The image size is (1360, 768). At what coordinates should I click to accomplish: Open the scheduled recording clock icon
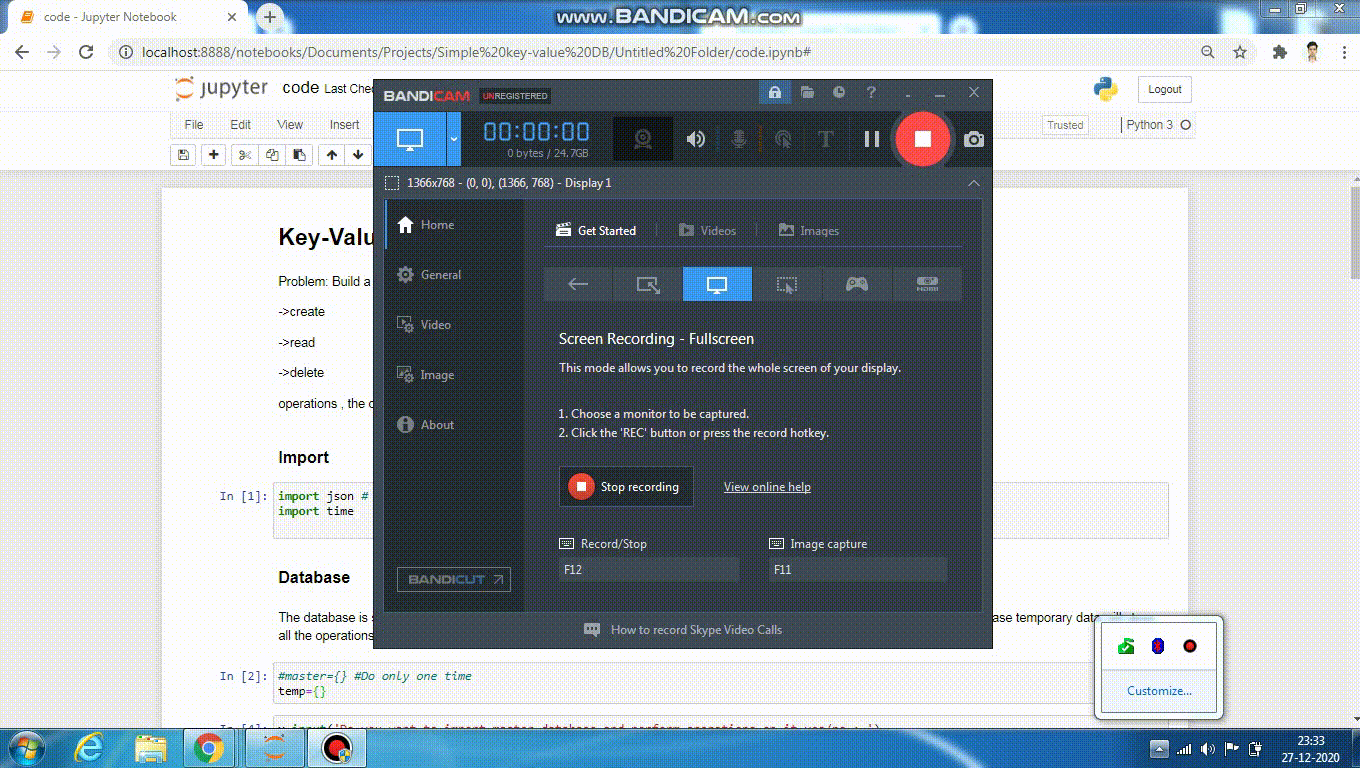[x=839, y=93]
